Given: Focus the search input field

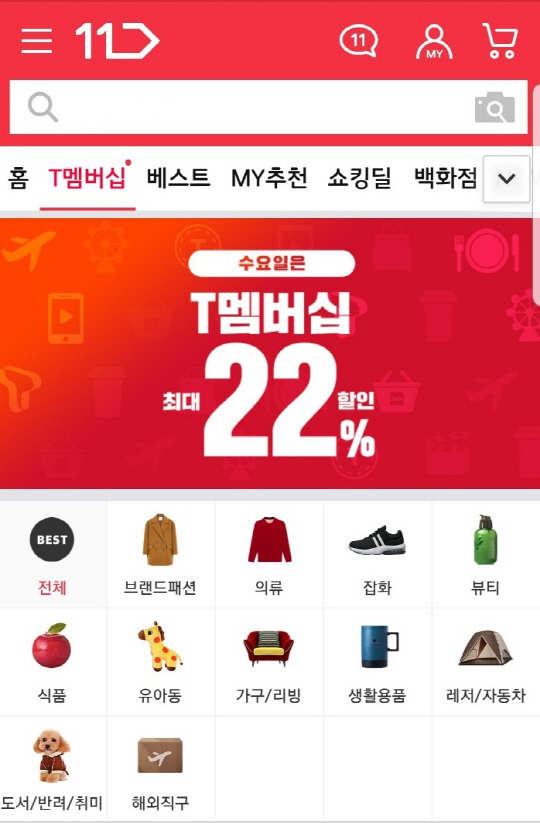Looking at the screenshot, I should tap(268, 107).
